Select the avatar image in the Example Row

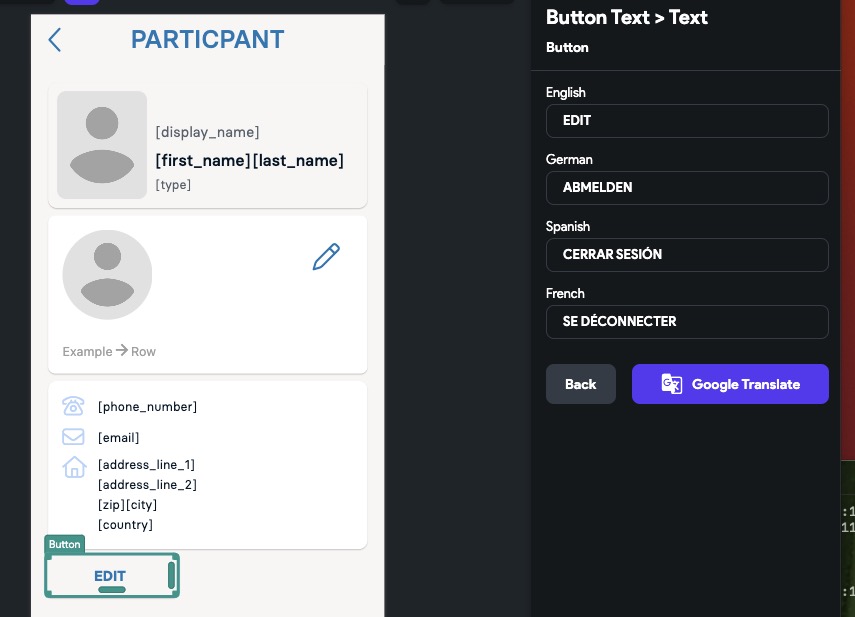coord(107,275)
